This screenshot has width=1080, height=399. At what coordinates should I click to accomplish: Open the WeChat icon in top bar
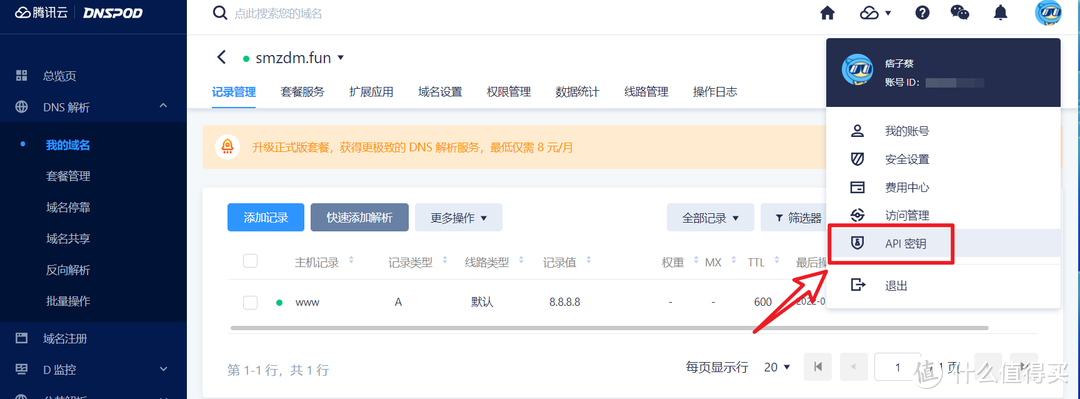tap(959, 12)
